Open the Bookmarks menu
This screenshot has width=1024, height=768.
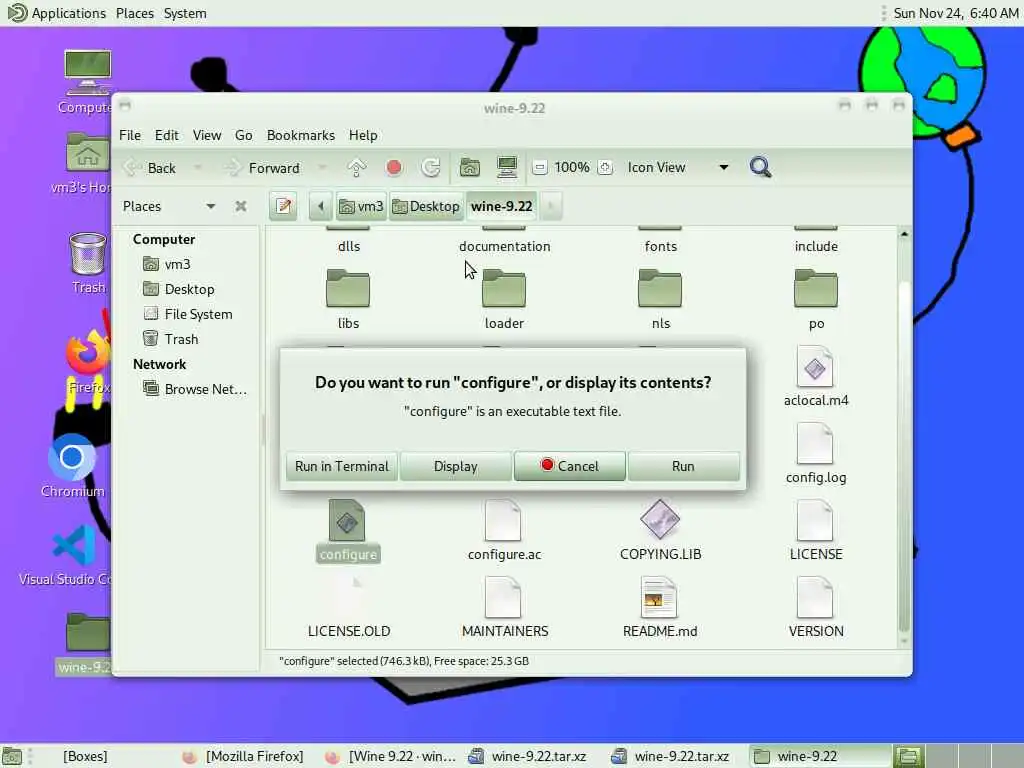click(300, 135)
